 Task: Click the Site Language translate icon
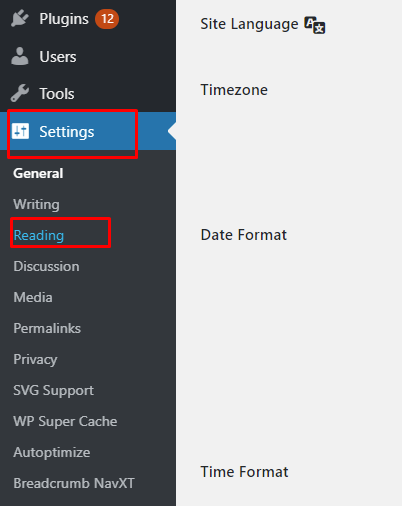(x=315, y=25)
